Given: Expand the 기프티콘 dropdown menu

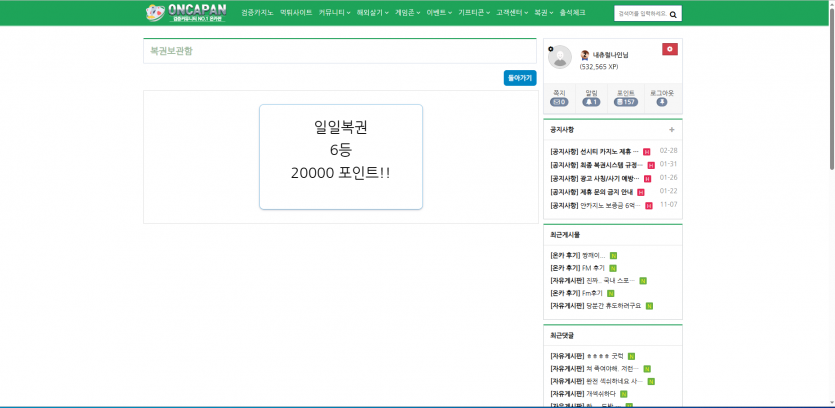Looking at the screenshot, I should click(474, 12).
